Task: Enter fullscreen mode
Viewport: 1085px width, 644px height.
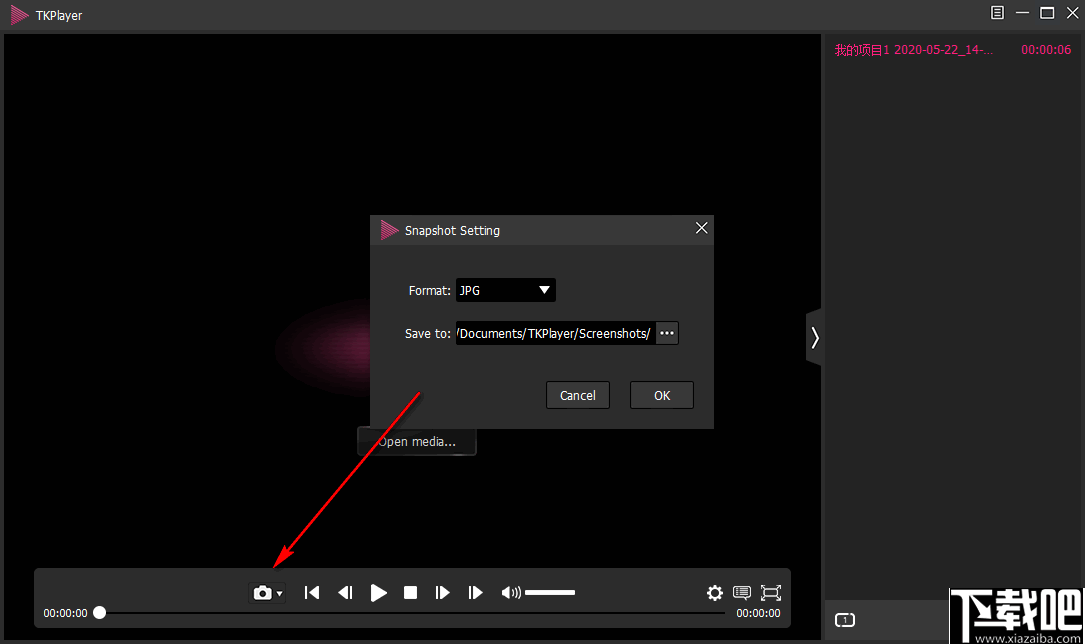Action: coord(770,593)
